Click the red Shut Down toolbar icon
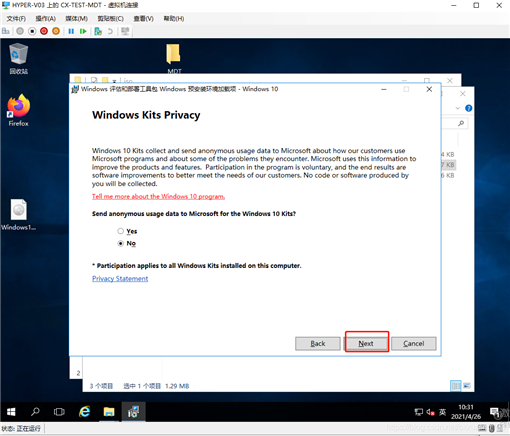The width and height of the screenshot is (510, 436). [x=44, y=31]
